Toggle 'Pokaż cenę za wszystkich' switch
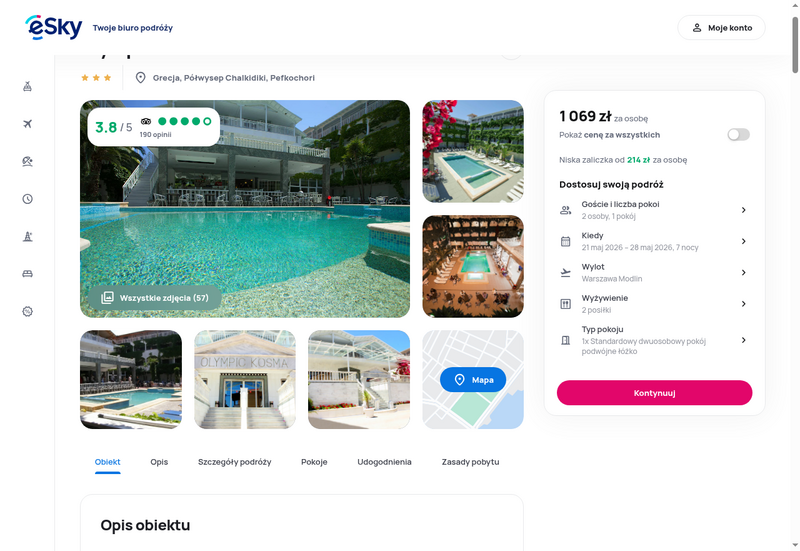The width and height of the screenshot is (800, 551). (738, 135)
